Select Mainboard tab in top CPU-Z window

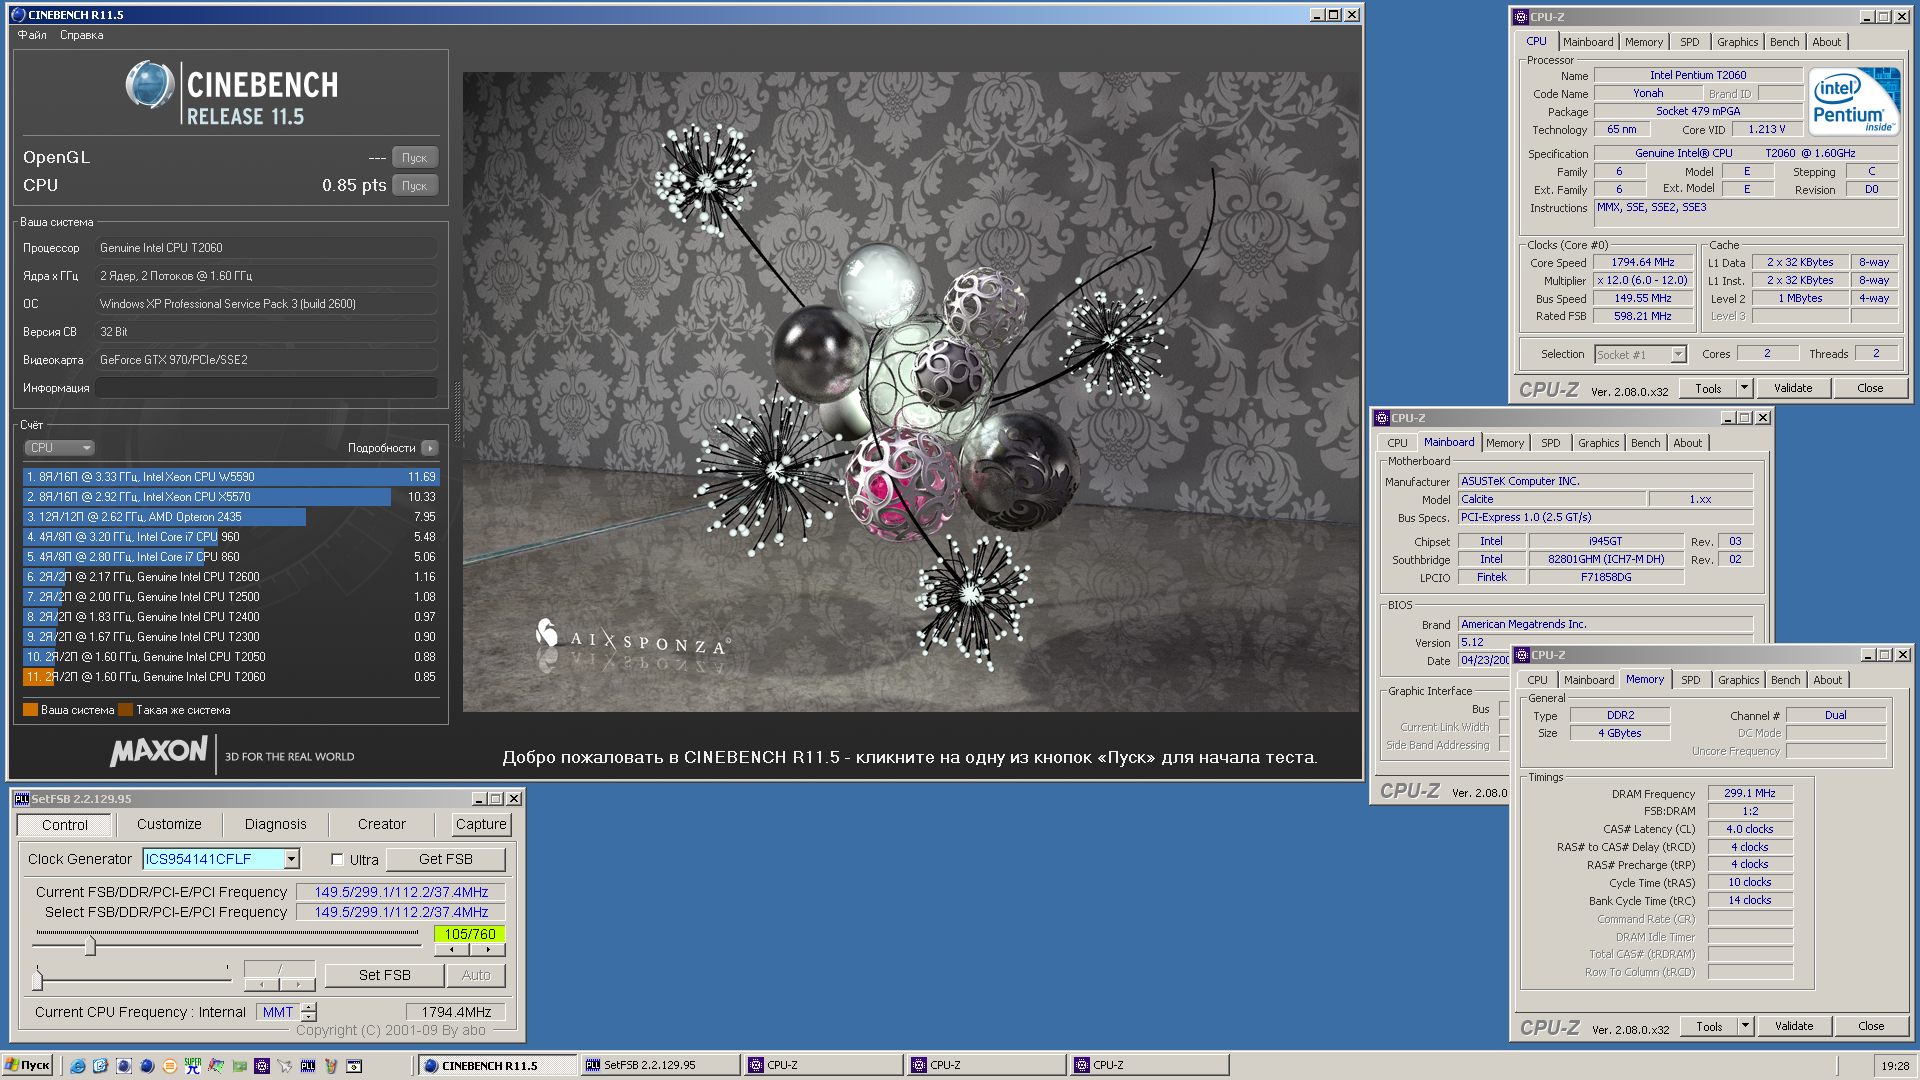tap(1588, 42)
